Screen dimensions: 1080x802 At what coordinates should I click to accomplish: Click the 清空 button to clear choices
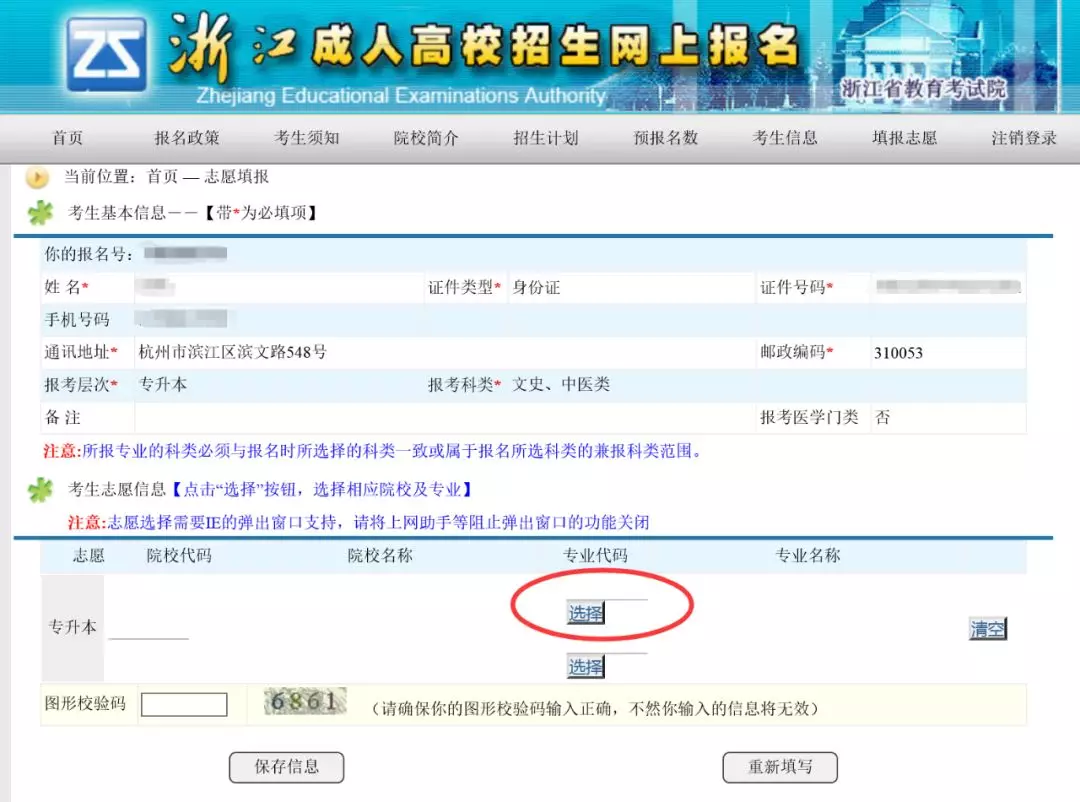[x=987, y=628]
